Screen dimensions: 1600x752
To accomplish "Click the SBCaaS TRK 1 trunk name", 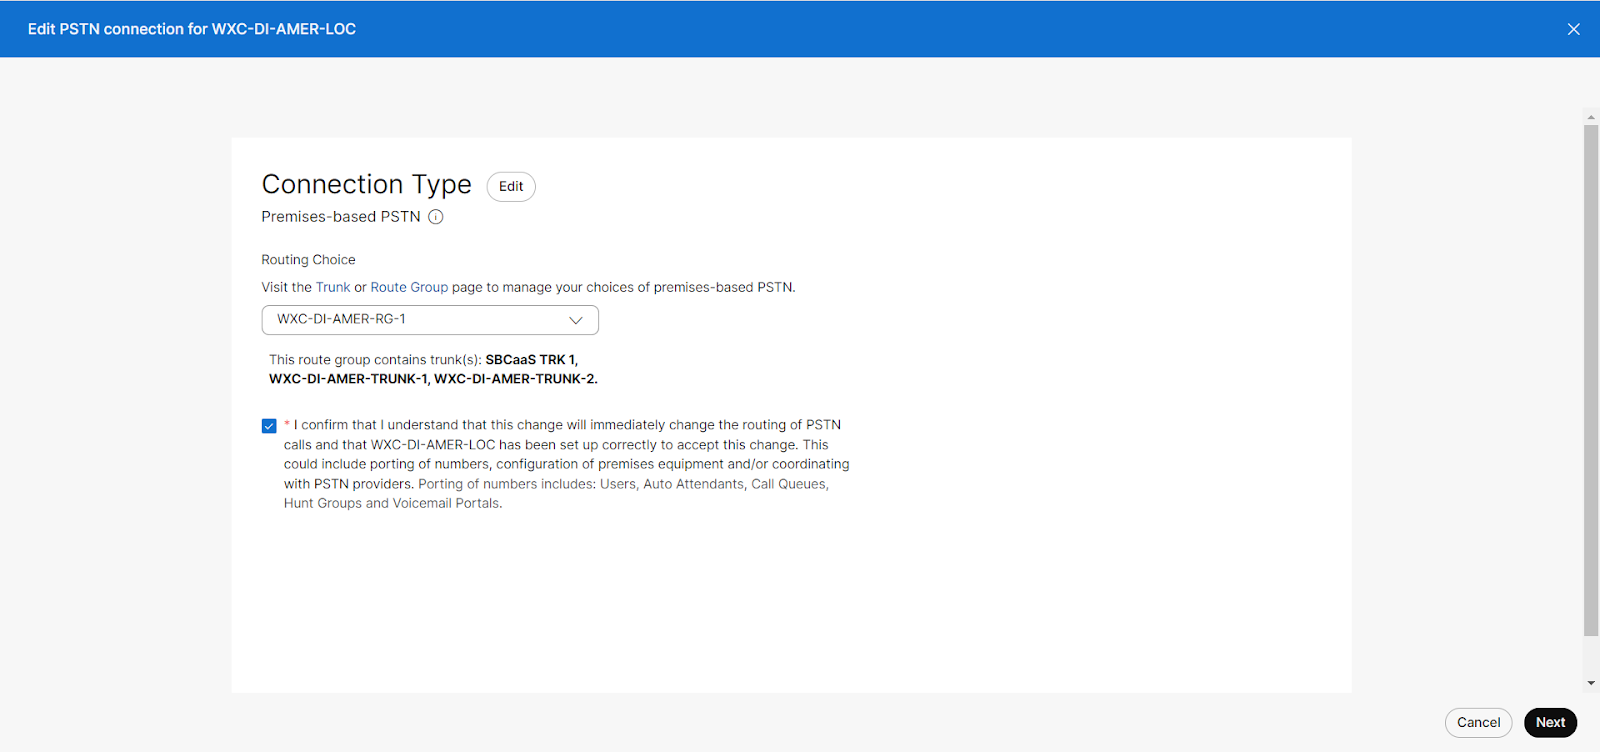I will click(x=530, y=360).
